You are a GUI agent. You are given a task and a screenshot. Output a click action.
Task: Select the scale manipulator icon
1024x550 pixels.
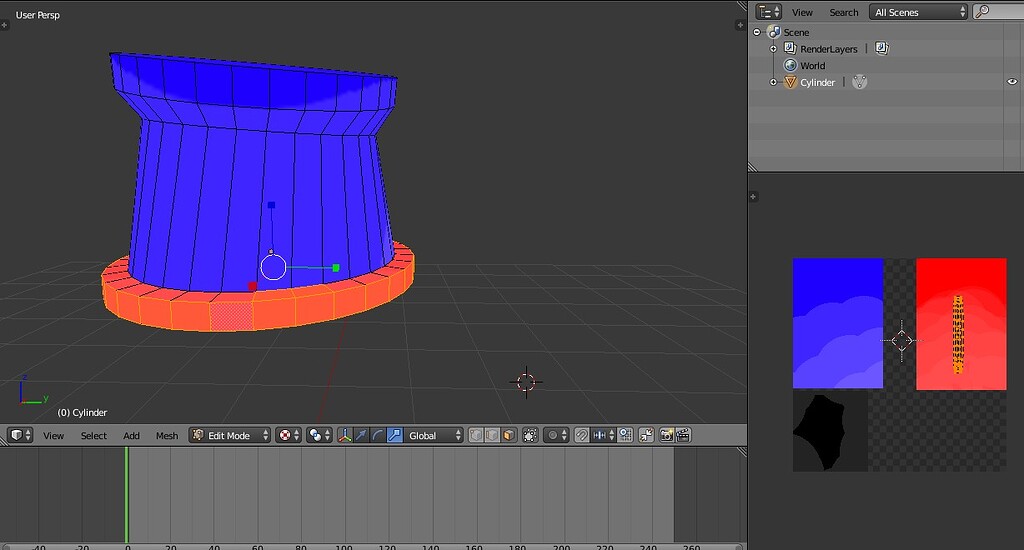394,435
